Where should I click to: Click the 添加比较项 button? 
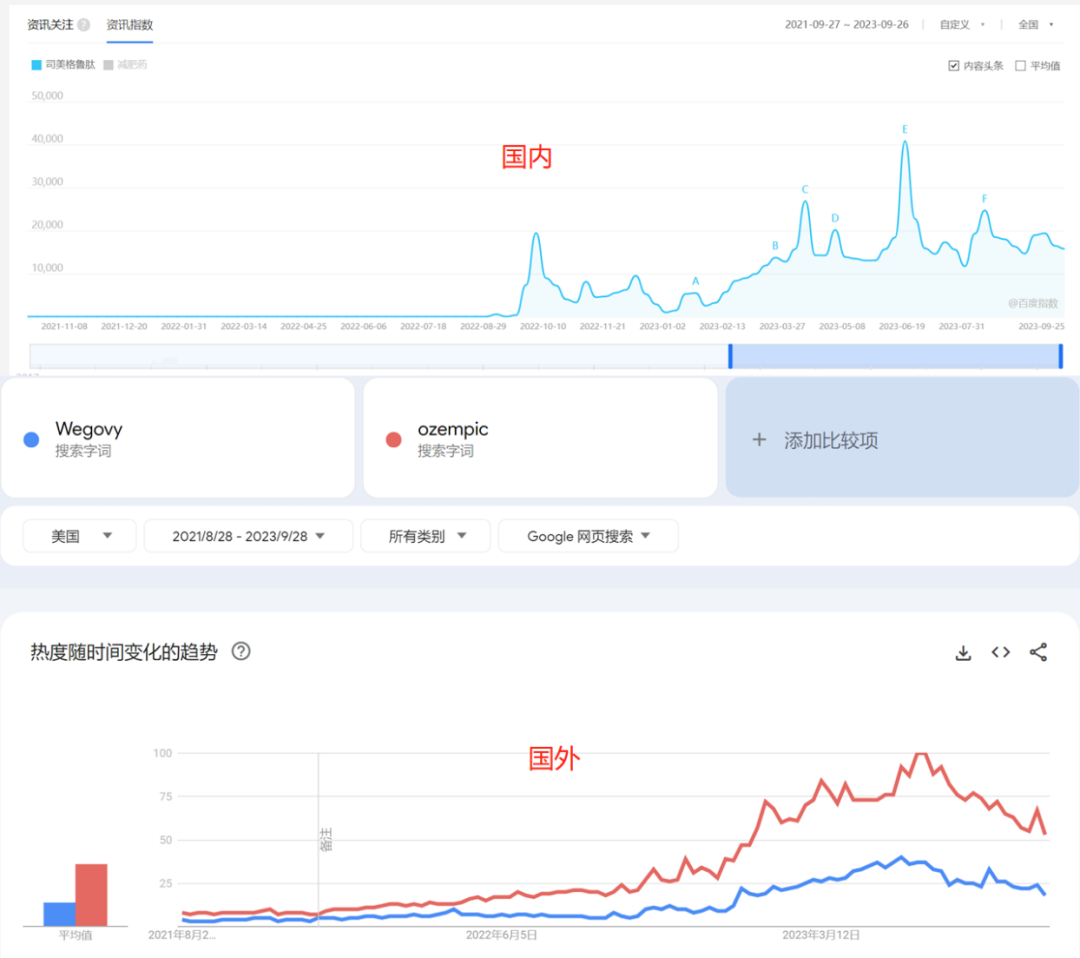click(902, 437)
